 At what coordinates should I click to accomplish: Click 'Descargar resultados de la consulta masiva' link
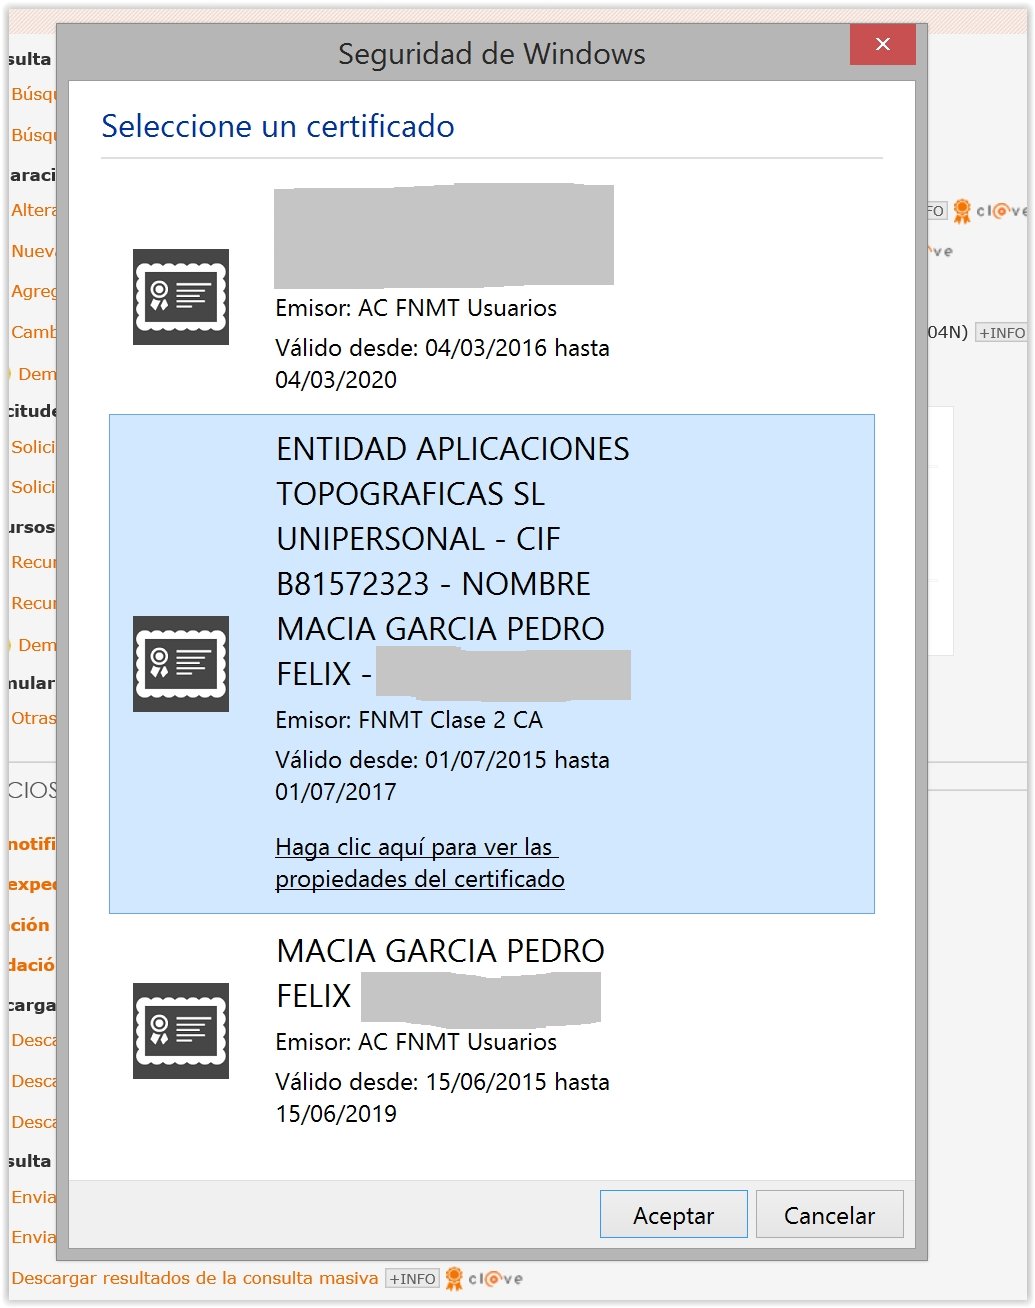[195, 1278]
